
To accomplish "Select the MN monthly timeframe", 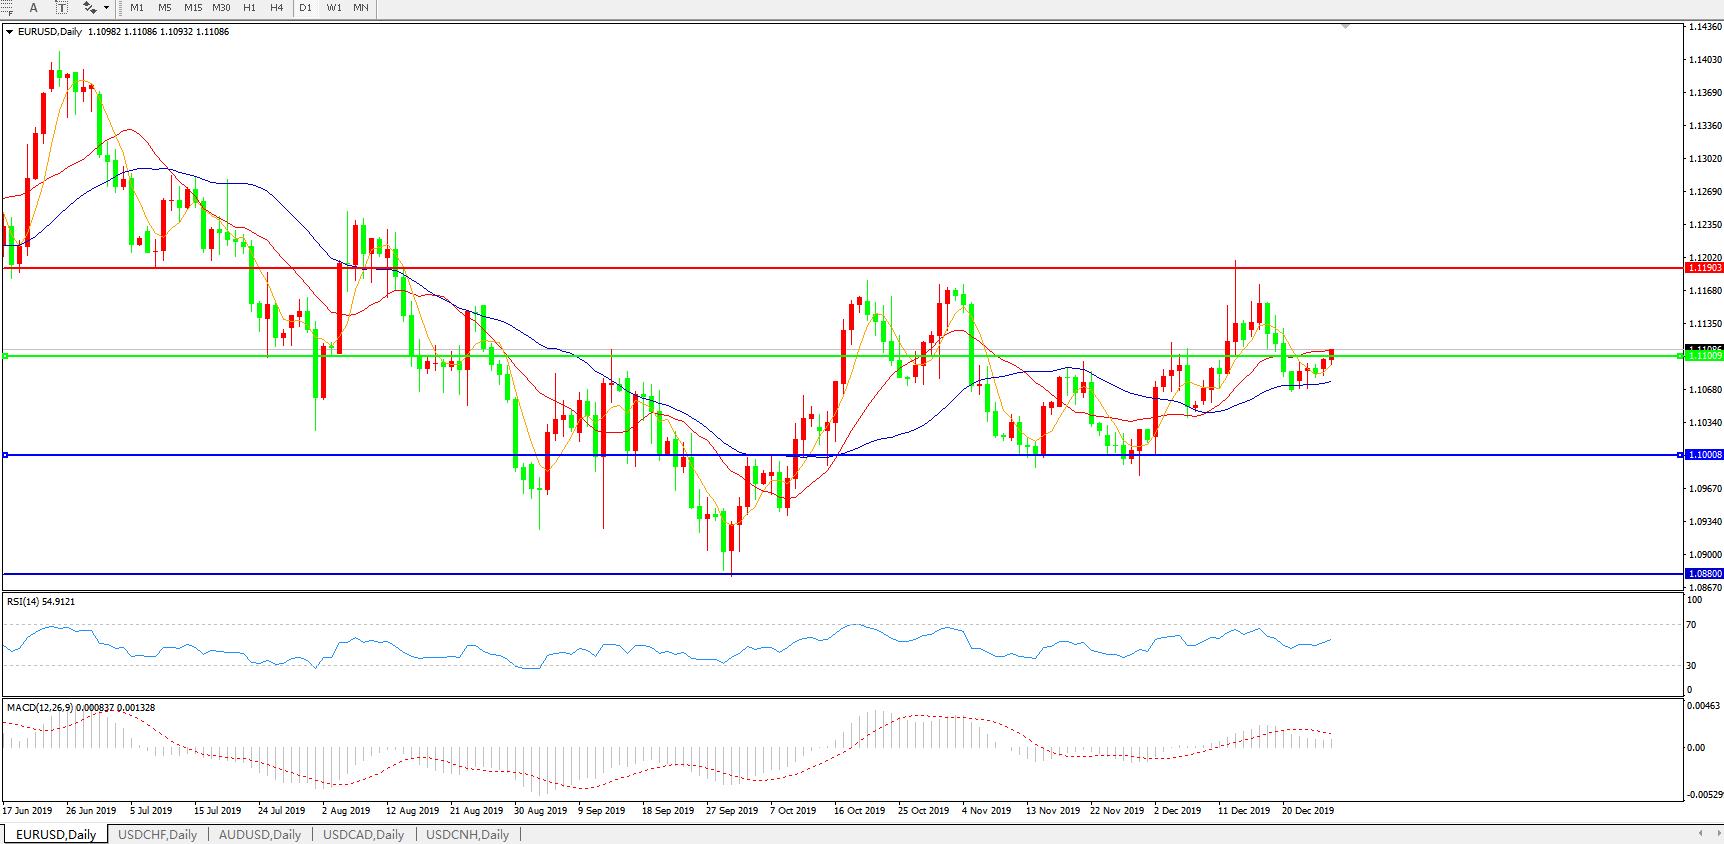I will [x=361, y=8].
